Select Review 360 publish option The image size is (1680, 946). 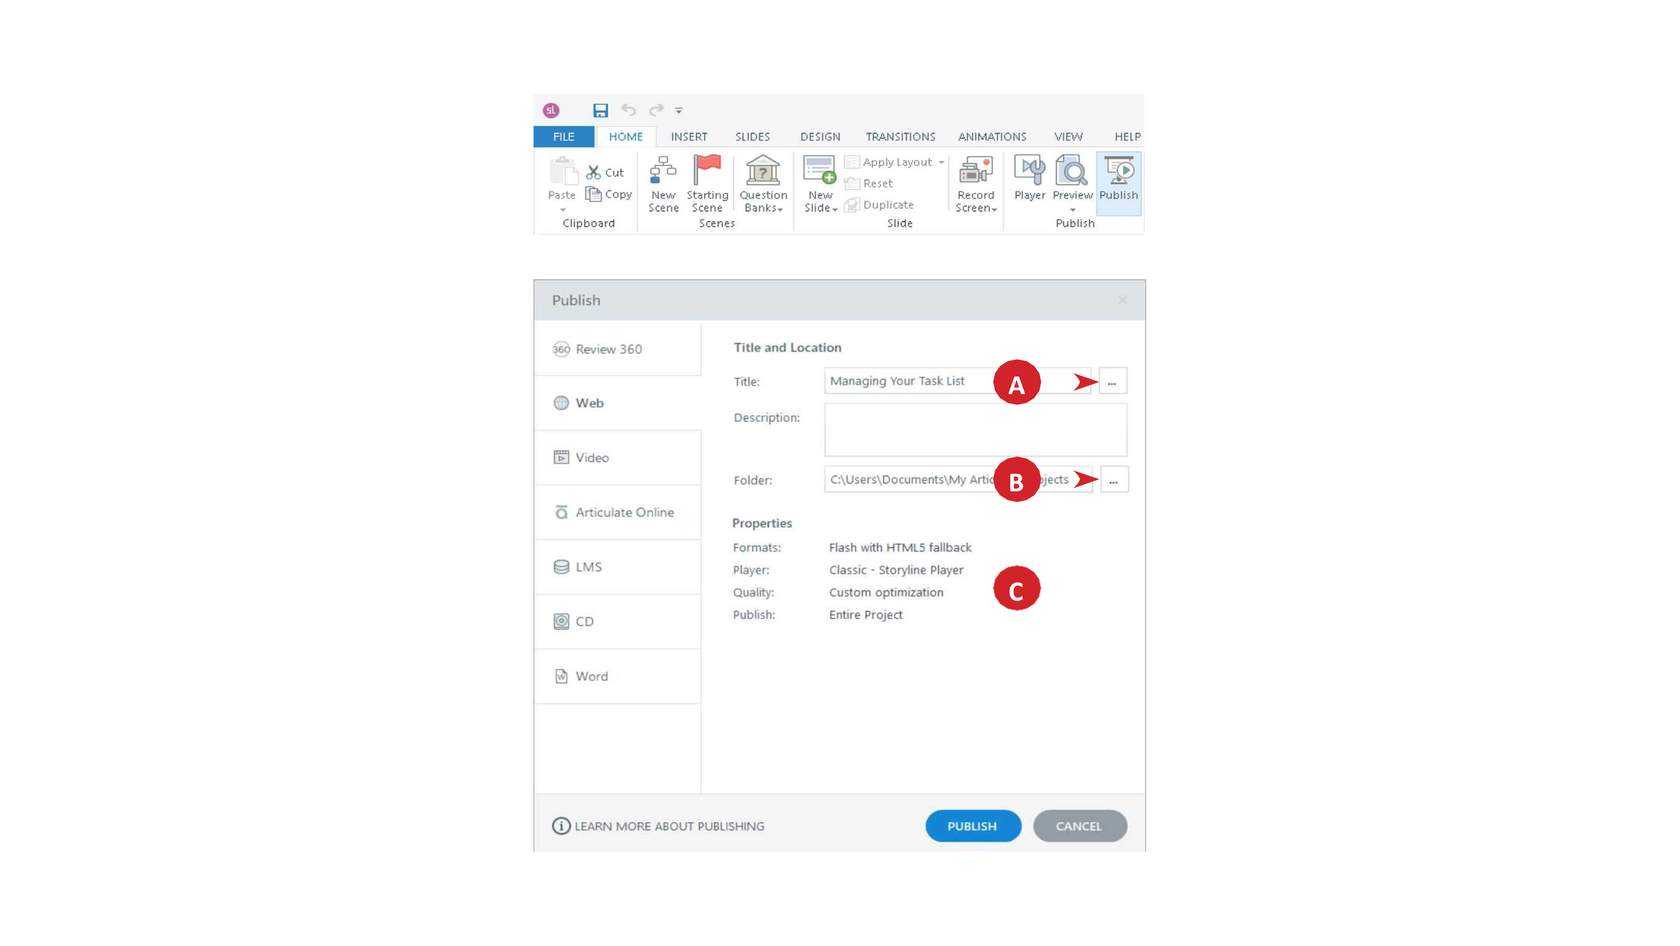(x=618, y=349)
